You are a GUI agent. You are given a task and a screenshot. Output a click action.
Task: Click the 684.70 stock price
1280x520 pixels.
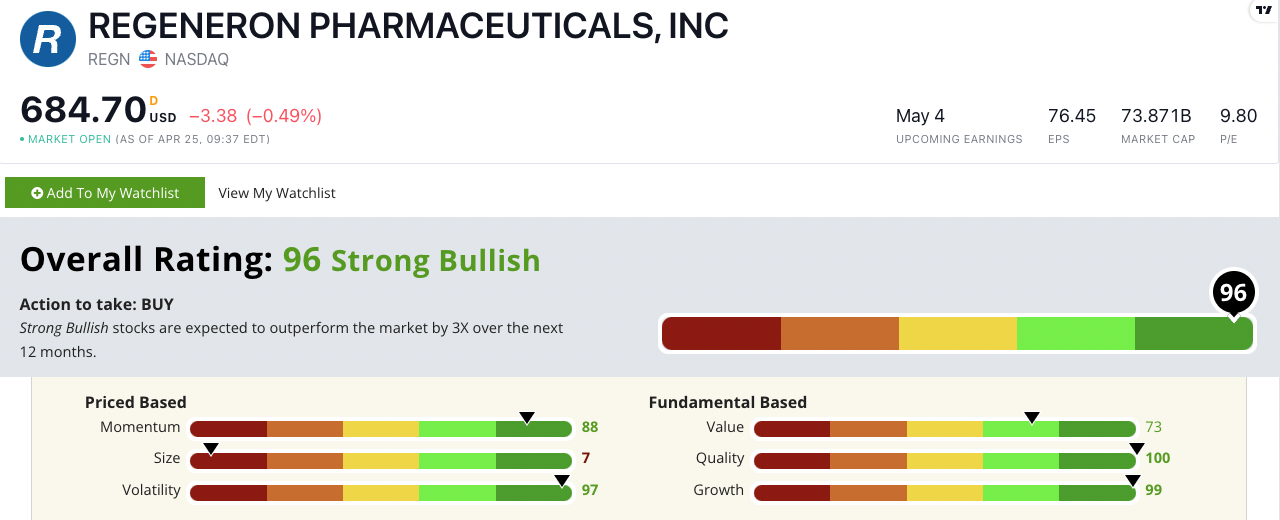click(x=83, y=110)
